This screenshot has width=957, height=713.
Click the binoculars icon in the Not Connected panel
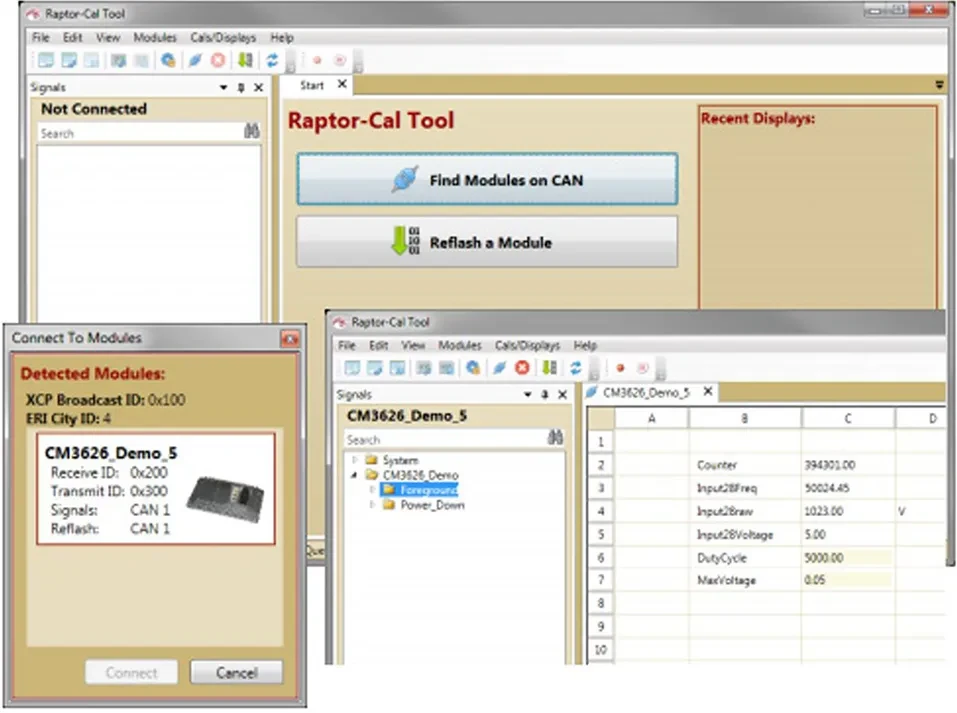point(251,133)
